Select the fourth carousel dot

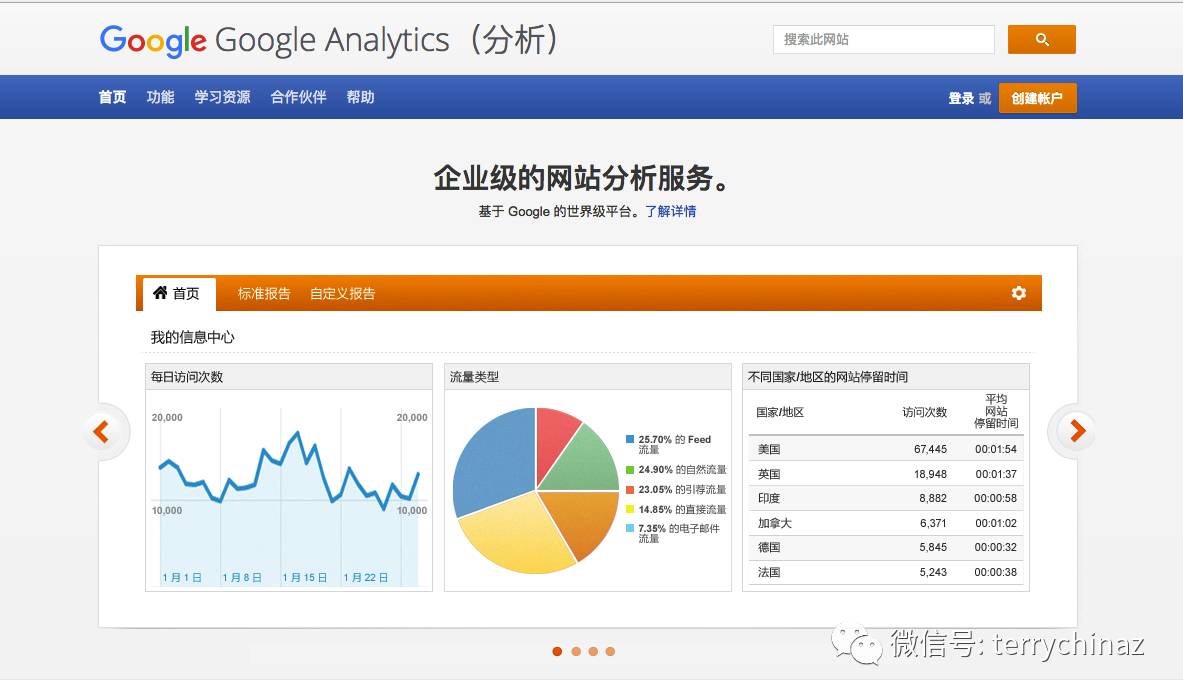pos(610,651)
